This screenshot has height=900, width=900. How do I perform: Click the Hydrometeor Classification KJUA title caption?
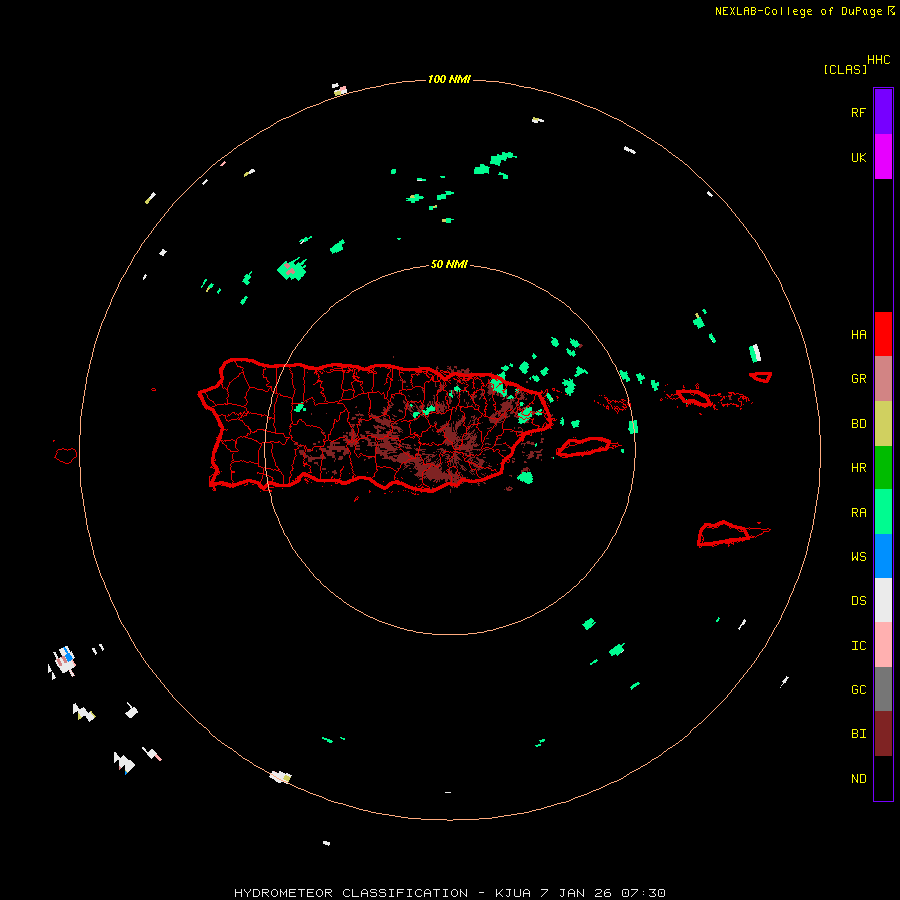click(x=450, y=893)
